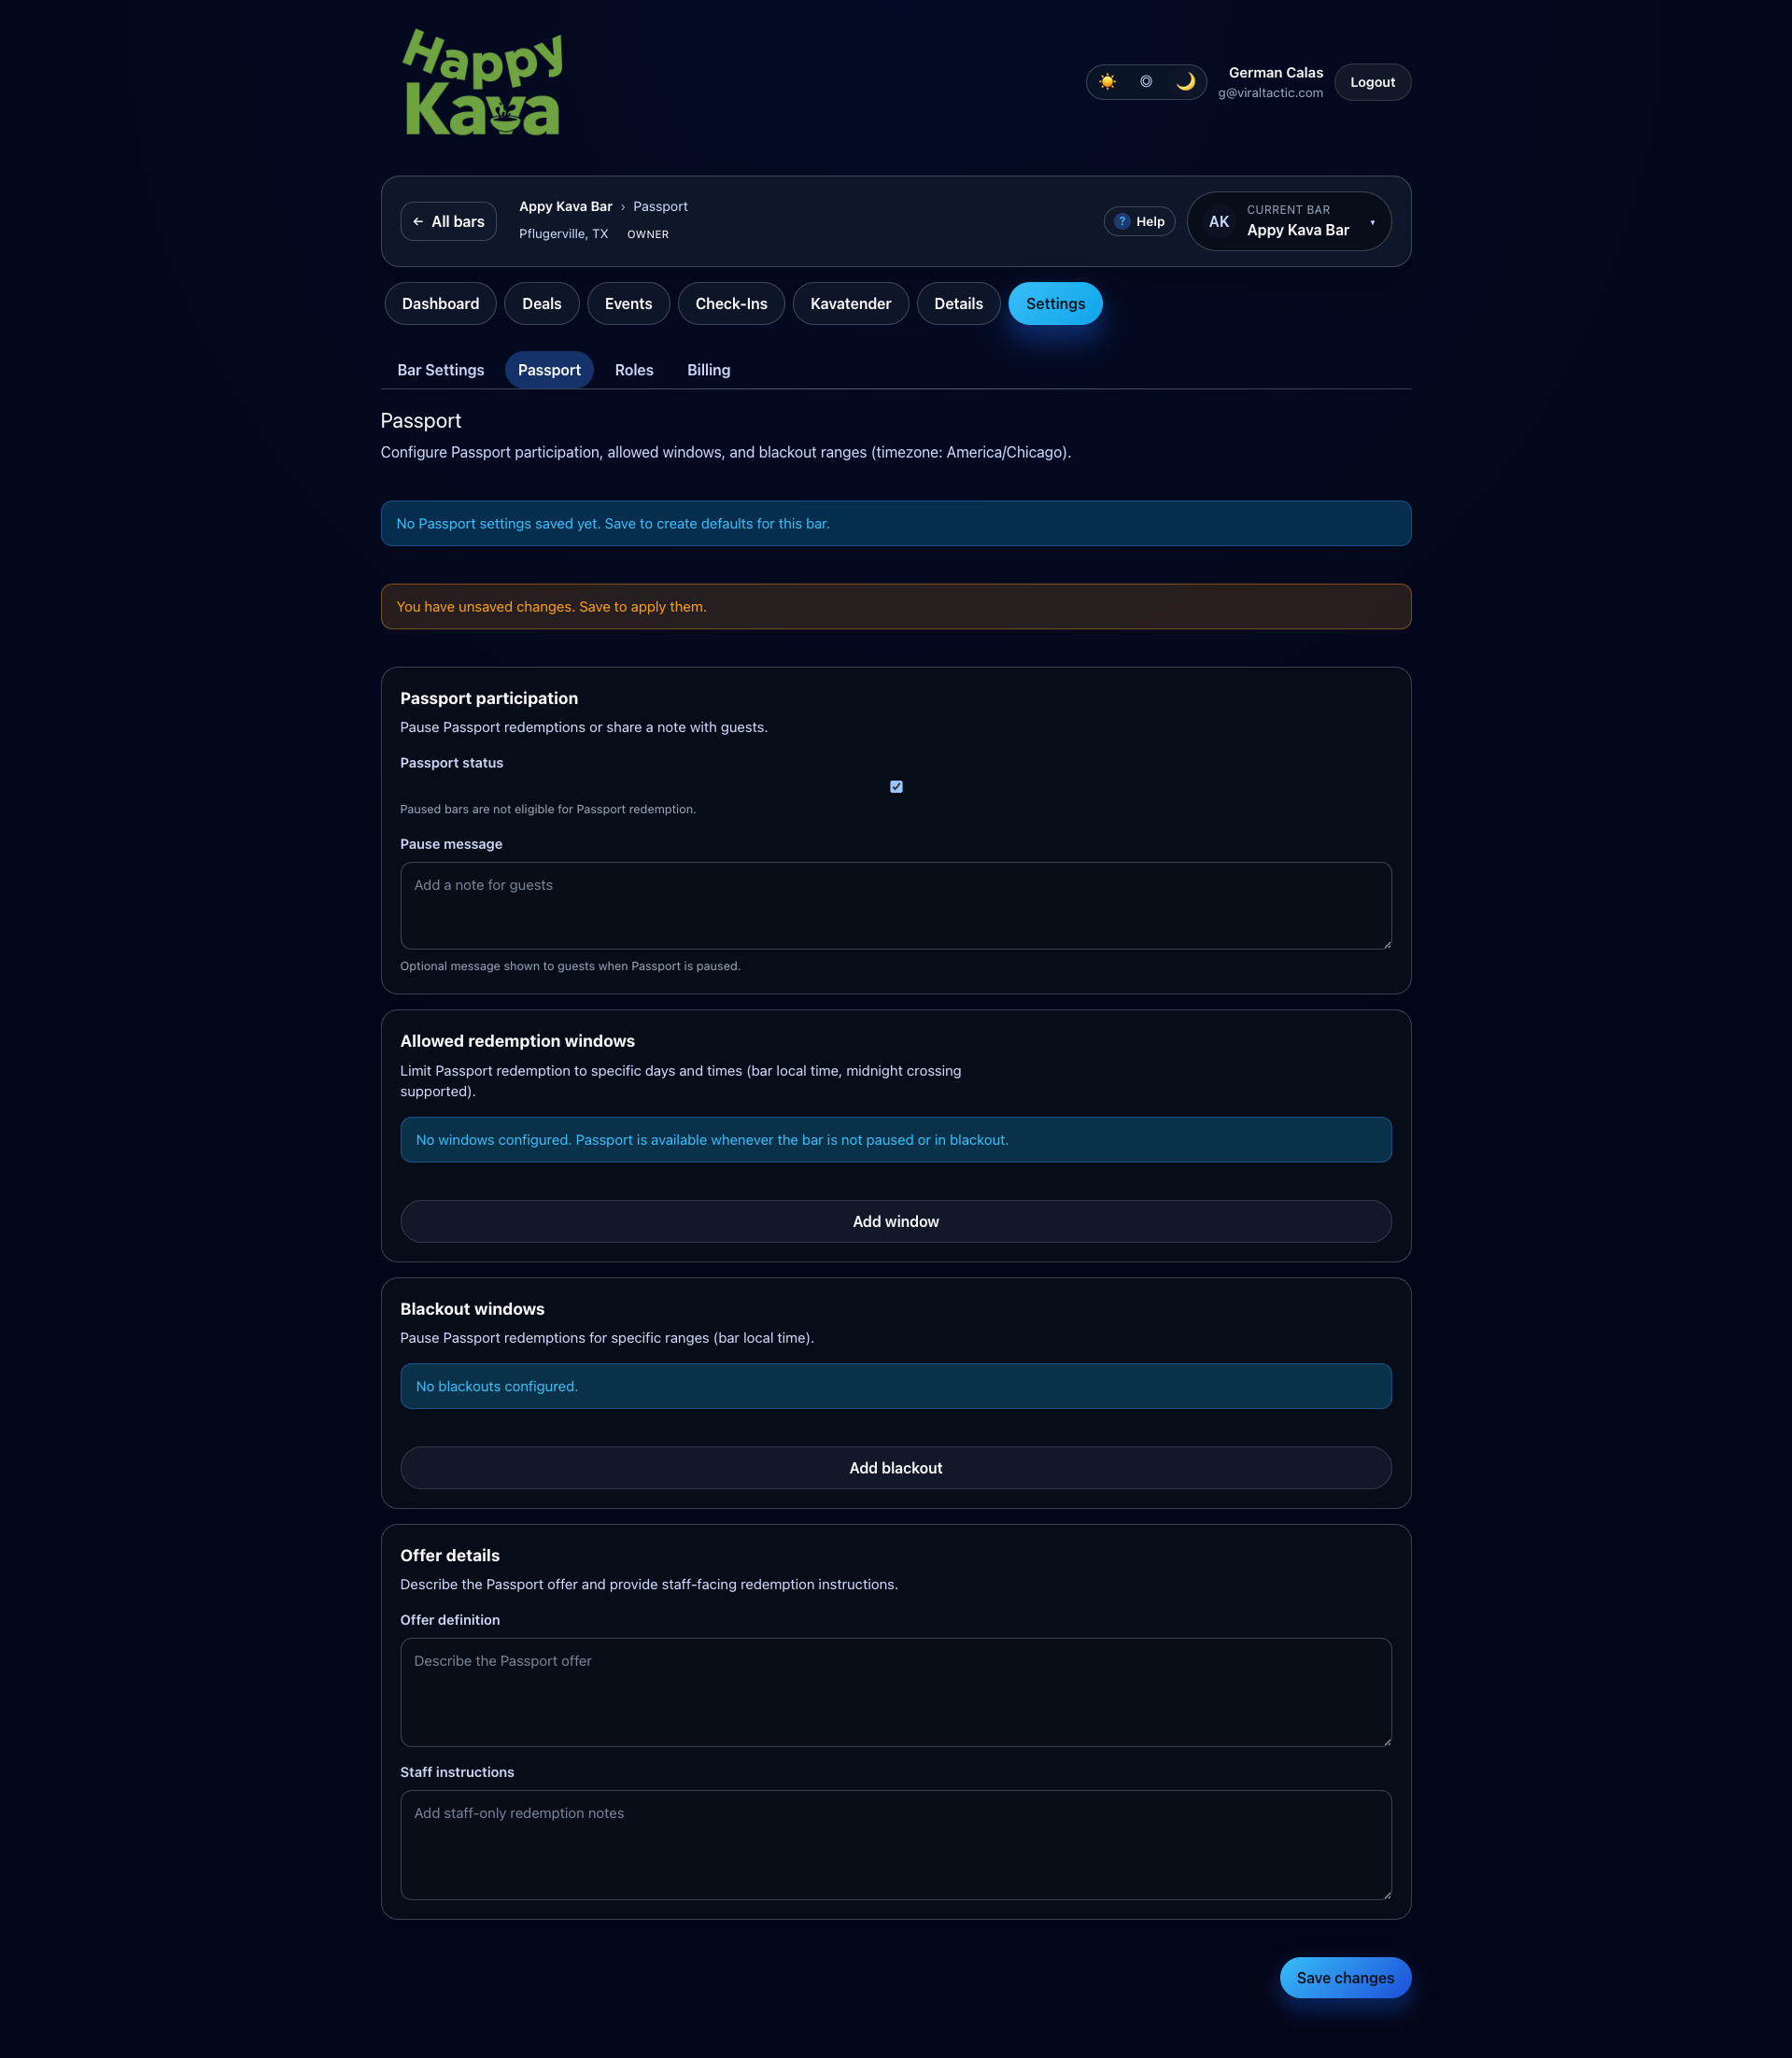Click the OWNER role badge

point(648,234)
